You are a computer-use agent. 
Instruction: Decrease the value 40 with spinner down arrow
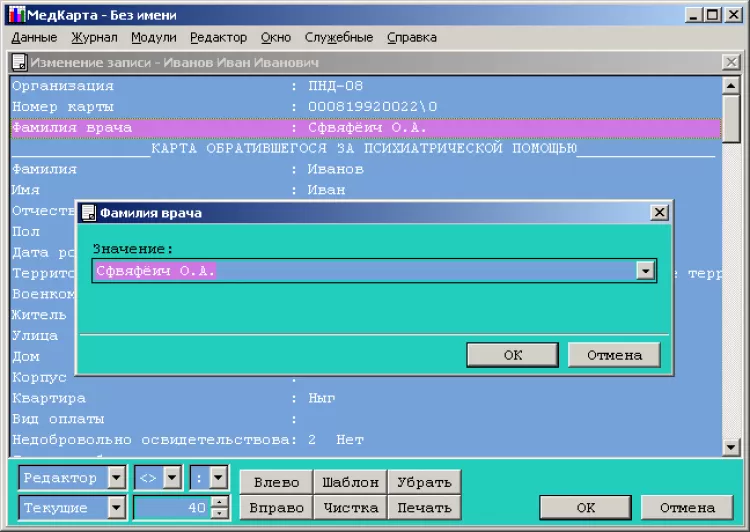[x=219, y=513]
